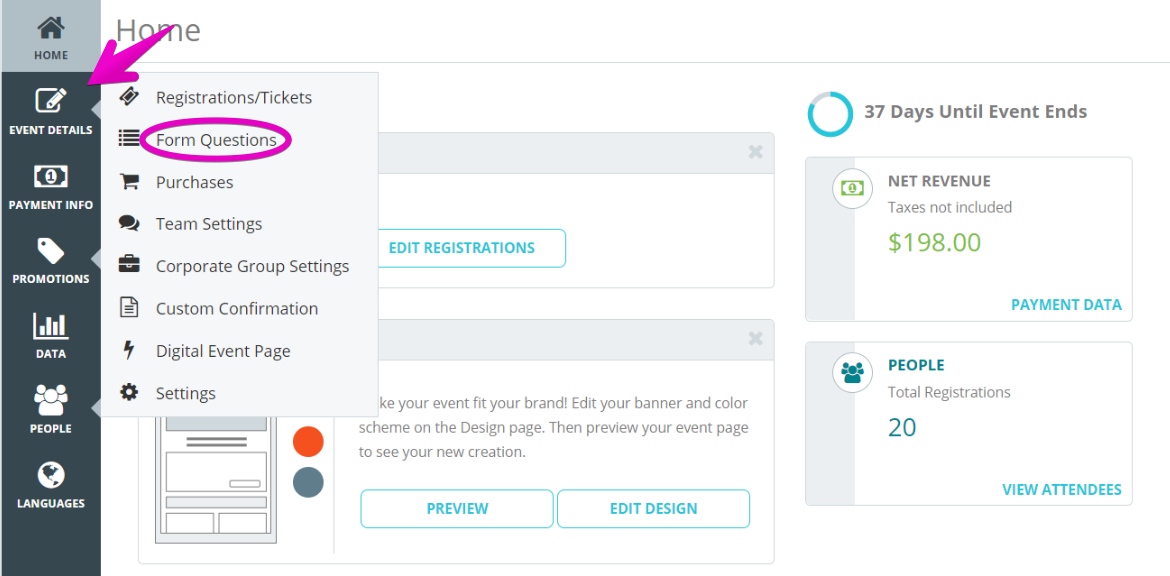Image resolution: width=1170 pixels, height=576 pixels.
Task: Click the Home icon in sidebar
Action: tap(51, 28)
